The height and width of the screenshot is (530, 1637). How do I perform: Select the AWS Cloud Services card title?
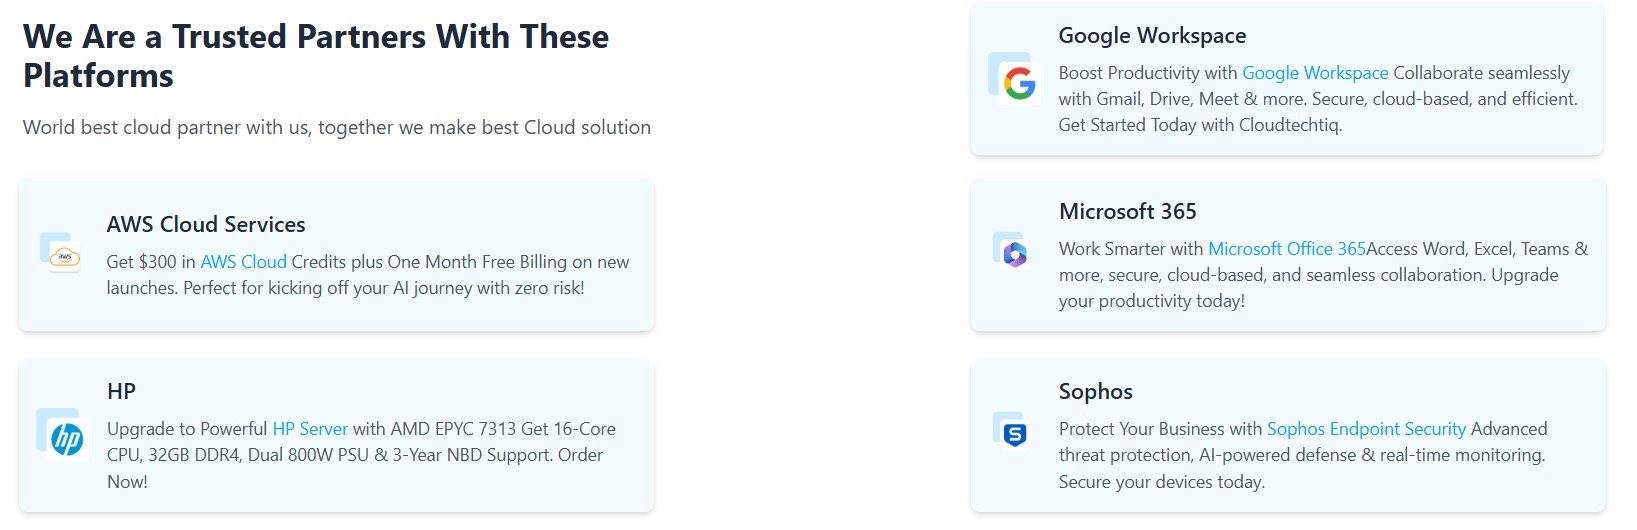point(206,225)
